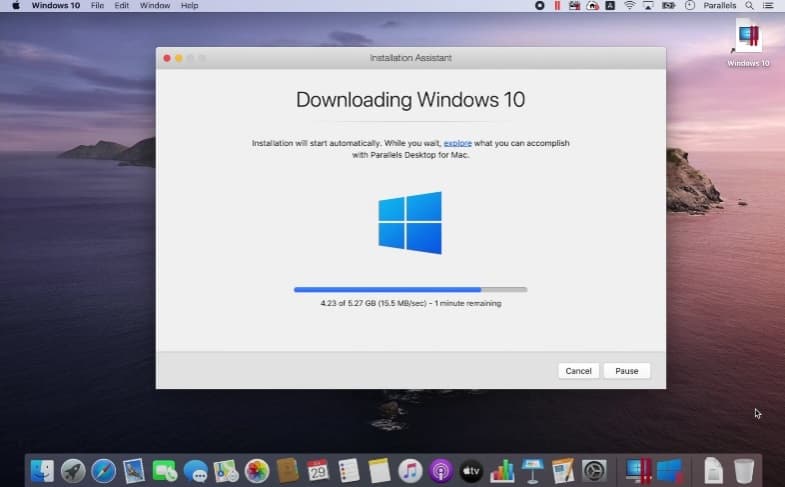Open the Apple menu

pos(16,6)
